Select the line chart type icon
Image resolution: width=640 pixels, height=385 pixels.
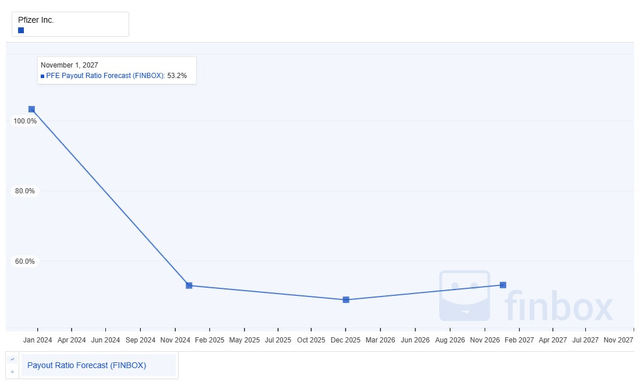(x=12, y=359)
